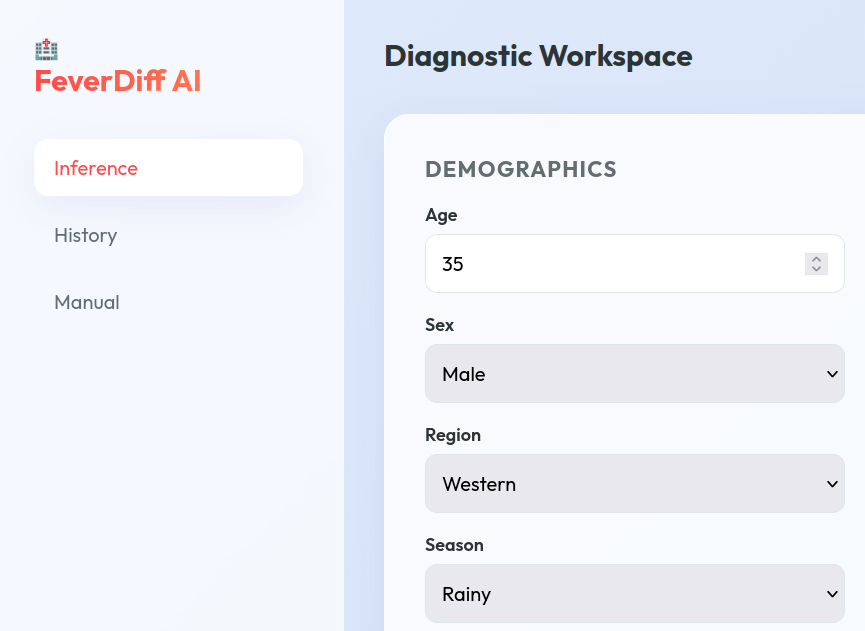The image size is (865, 631).
Task: Click the DEMOGRAPHICS section heading
Action: click(x=521, y=169)
